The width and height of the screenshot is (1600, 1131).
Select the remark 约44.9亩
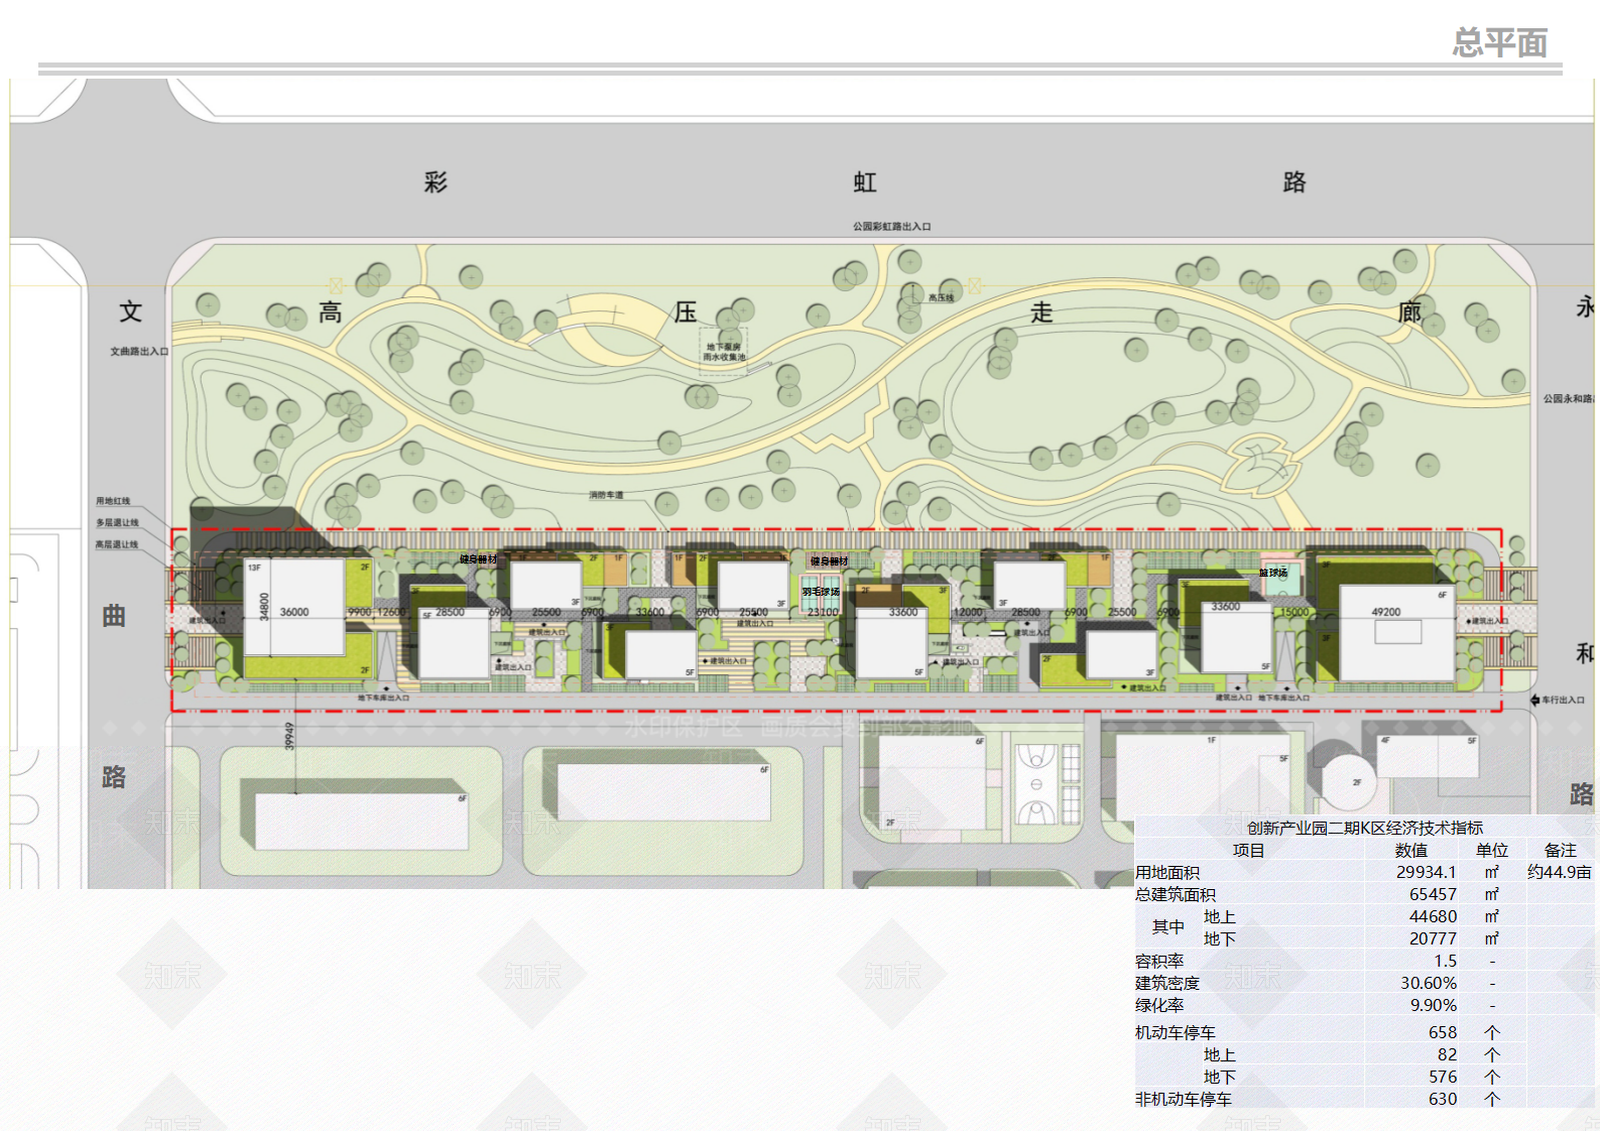pos(1559,872)
